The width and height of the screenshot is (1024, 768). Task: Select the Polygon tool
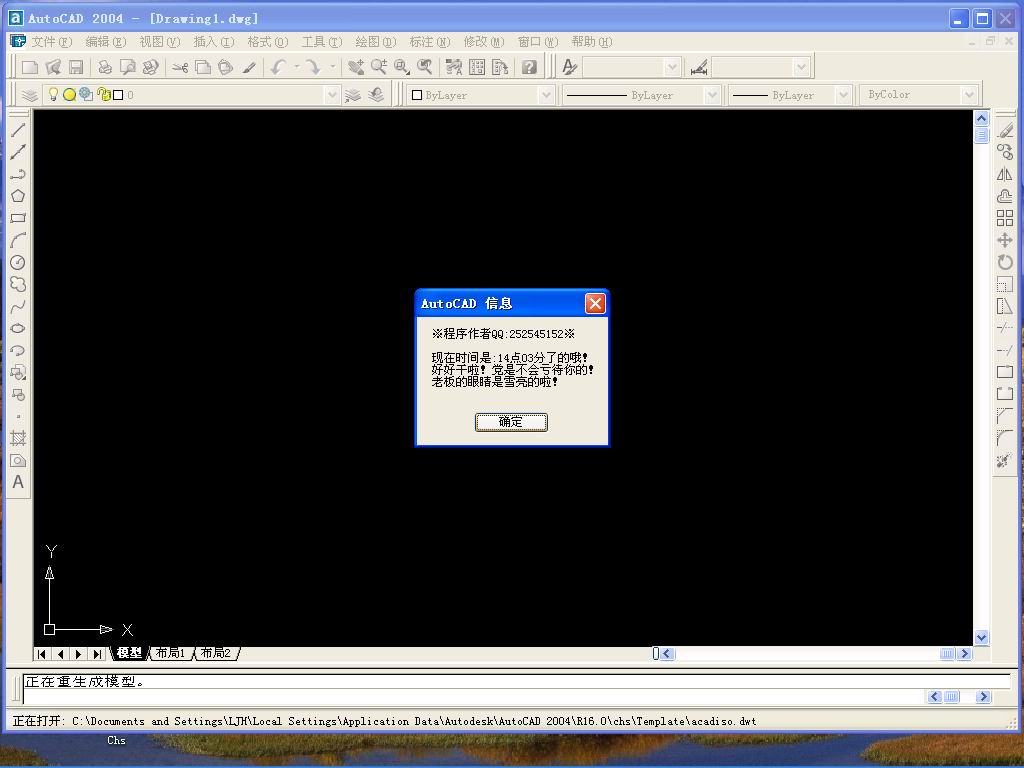point(18,196)
